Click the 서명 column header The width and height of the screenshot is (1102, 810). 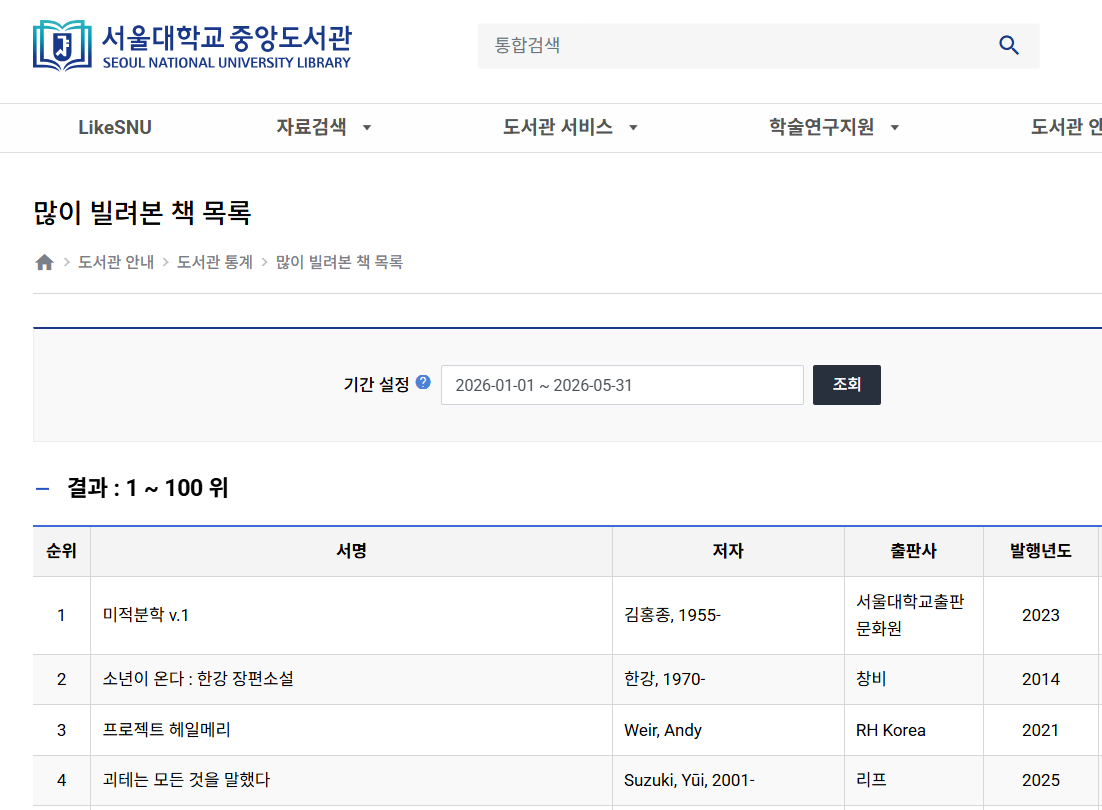coord(351,551)
